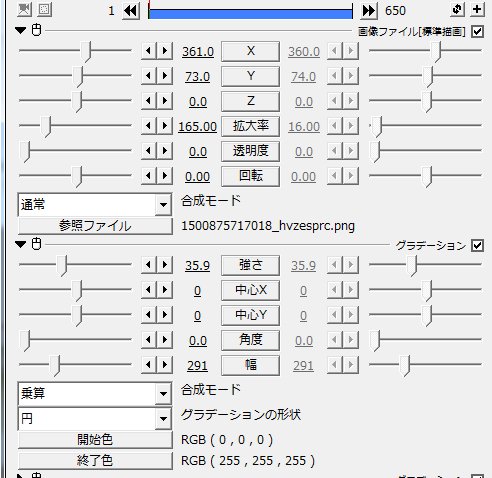Click the end frame number 650
Screen dimensions: 492x478
coord(395,11)
